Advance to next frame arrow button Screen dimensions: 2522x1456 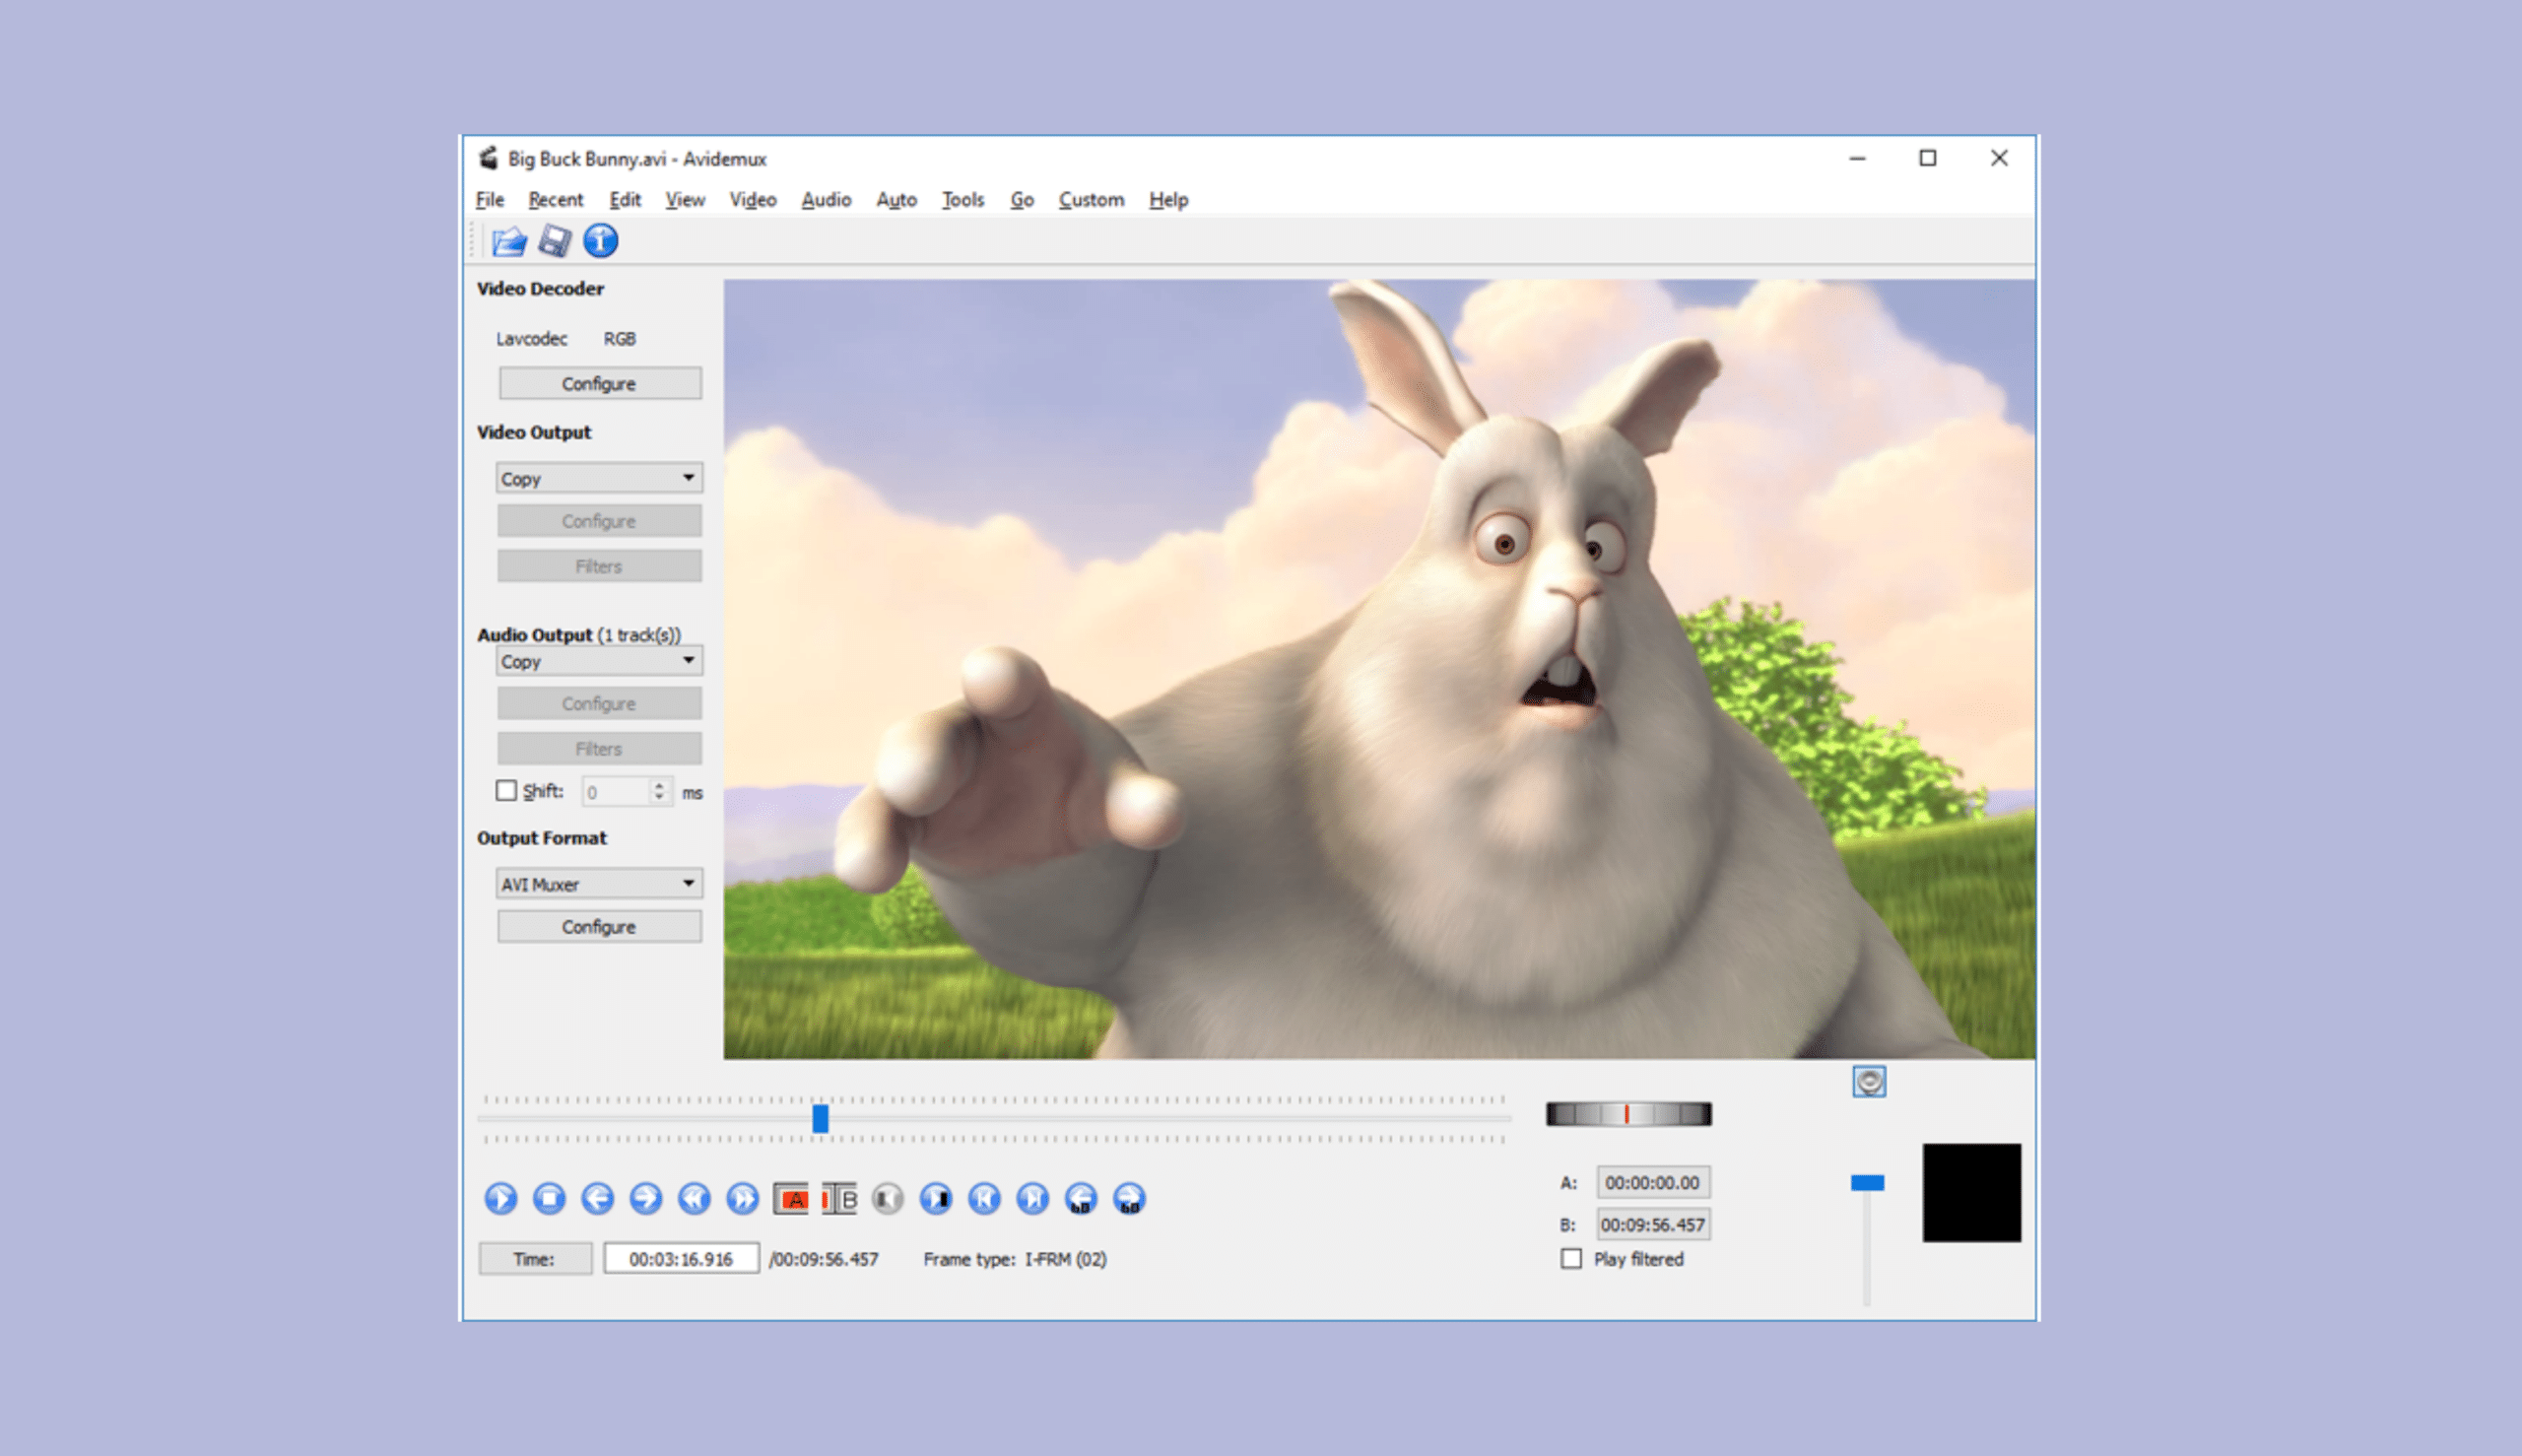click(x=645, y=1198)
